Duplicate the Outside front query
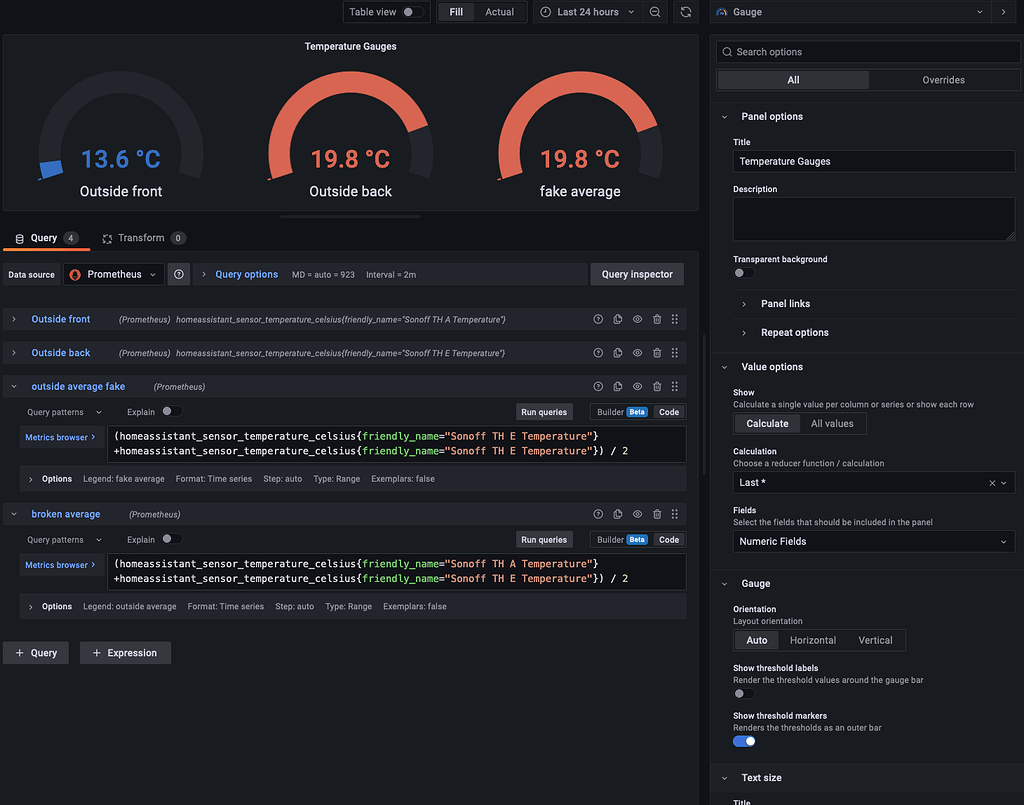Screen dimensions: 1024x805 click(x=617, y=318)
